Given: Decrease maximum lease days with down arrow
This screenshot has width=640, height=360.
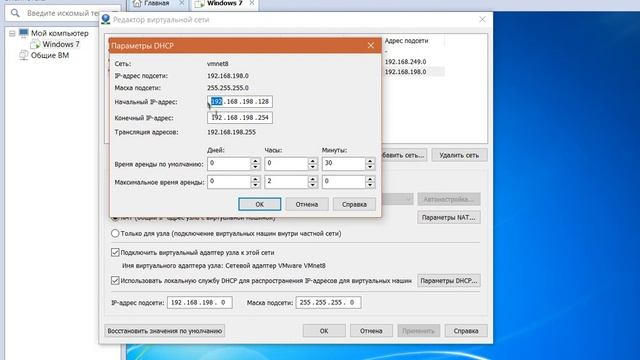Looking at the screenshot, I should (255, 185).
